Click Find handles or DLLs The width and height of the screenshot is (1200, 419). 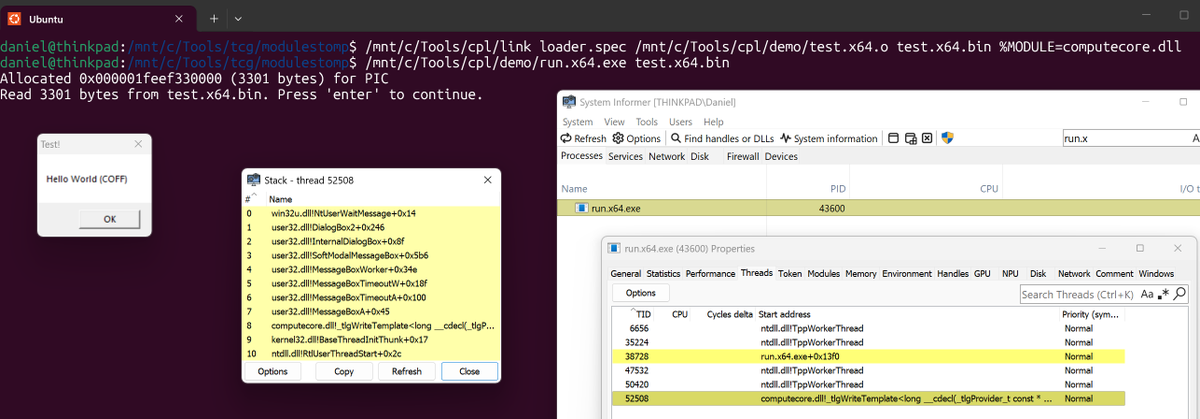(722, 138)
